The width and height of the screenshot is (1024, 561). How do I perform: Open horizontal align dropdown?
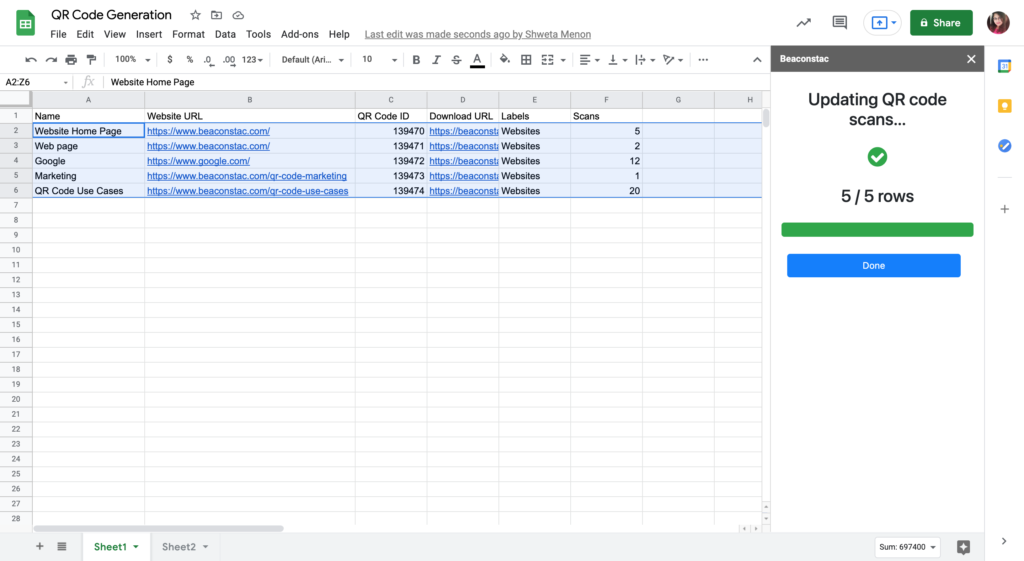click(x=589, y=59)
